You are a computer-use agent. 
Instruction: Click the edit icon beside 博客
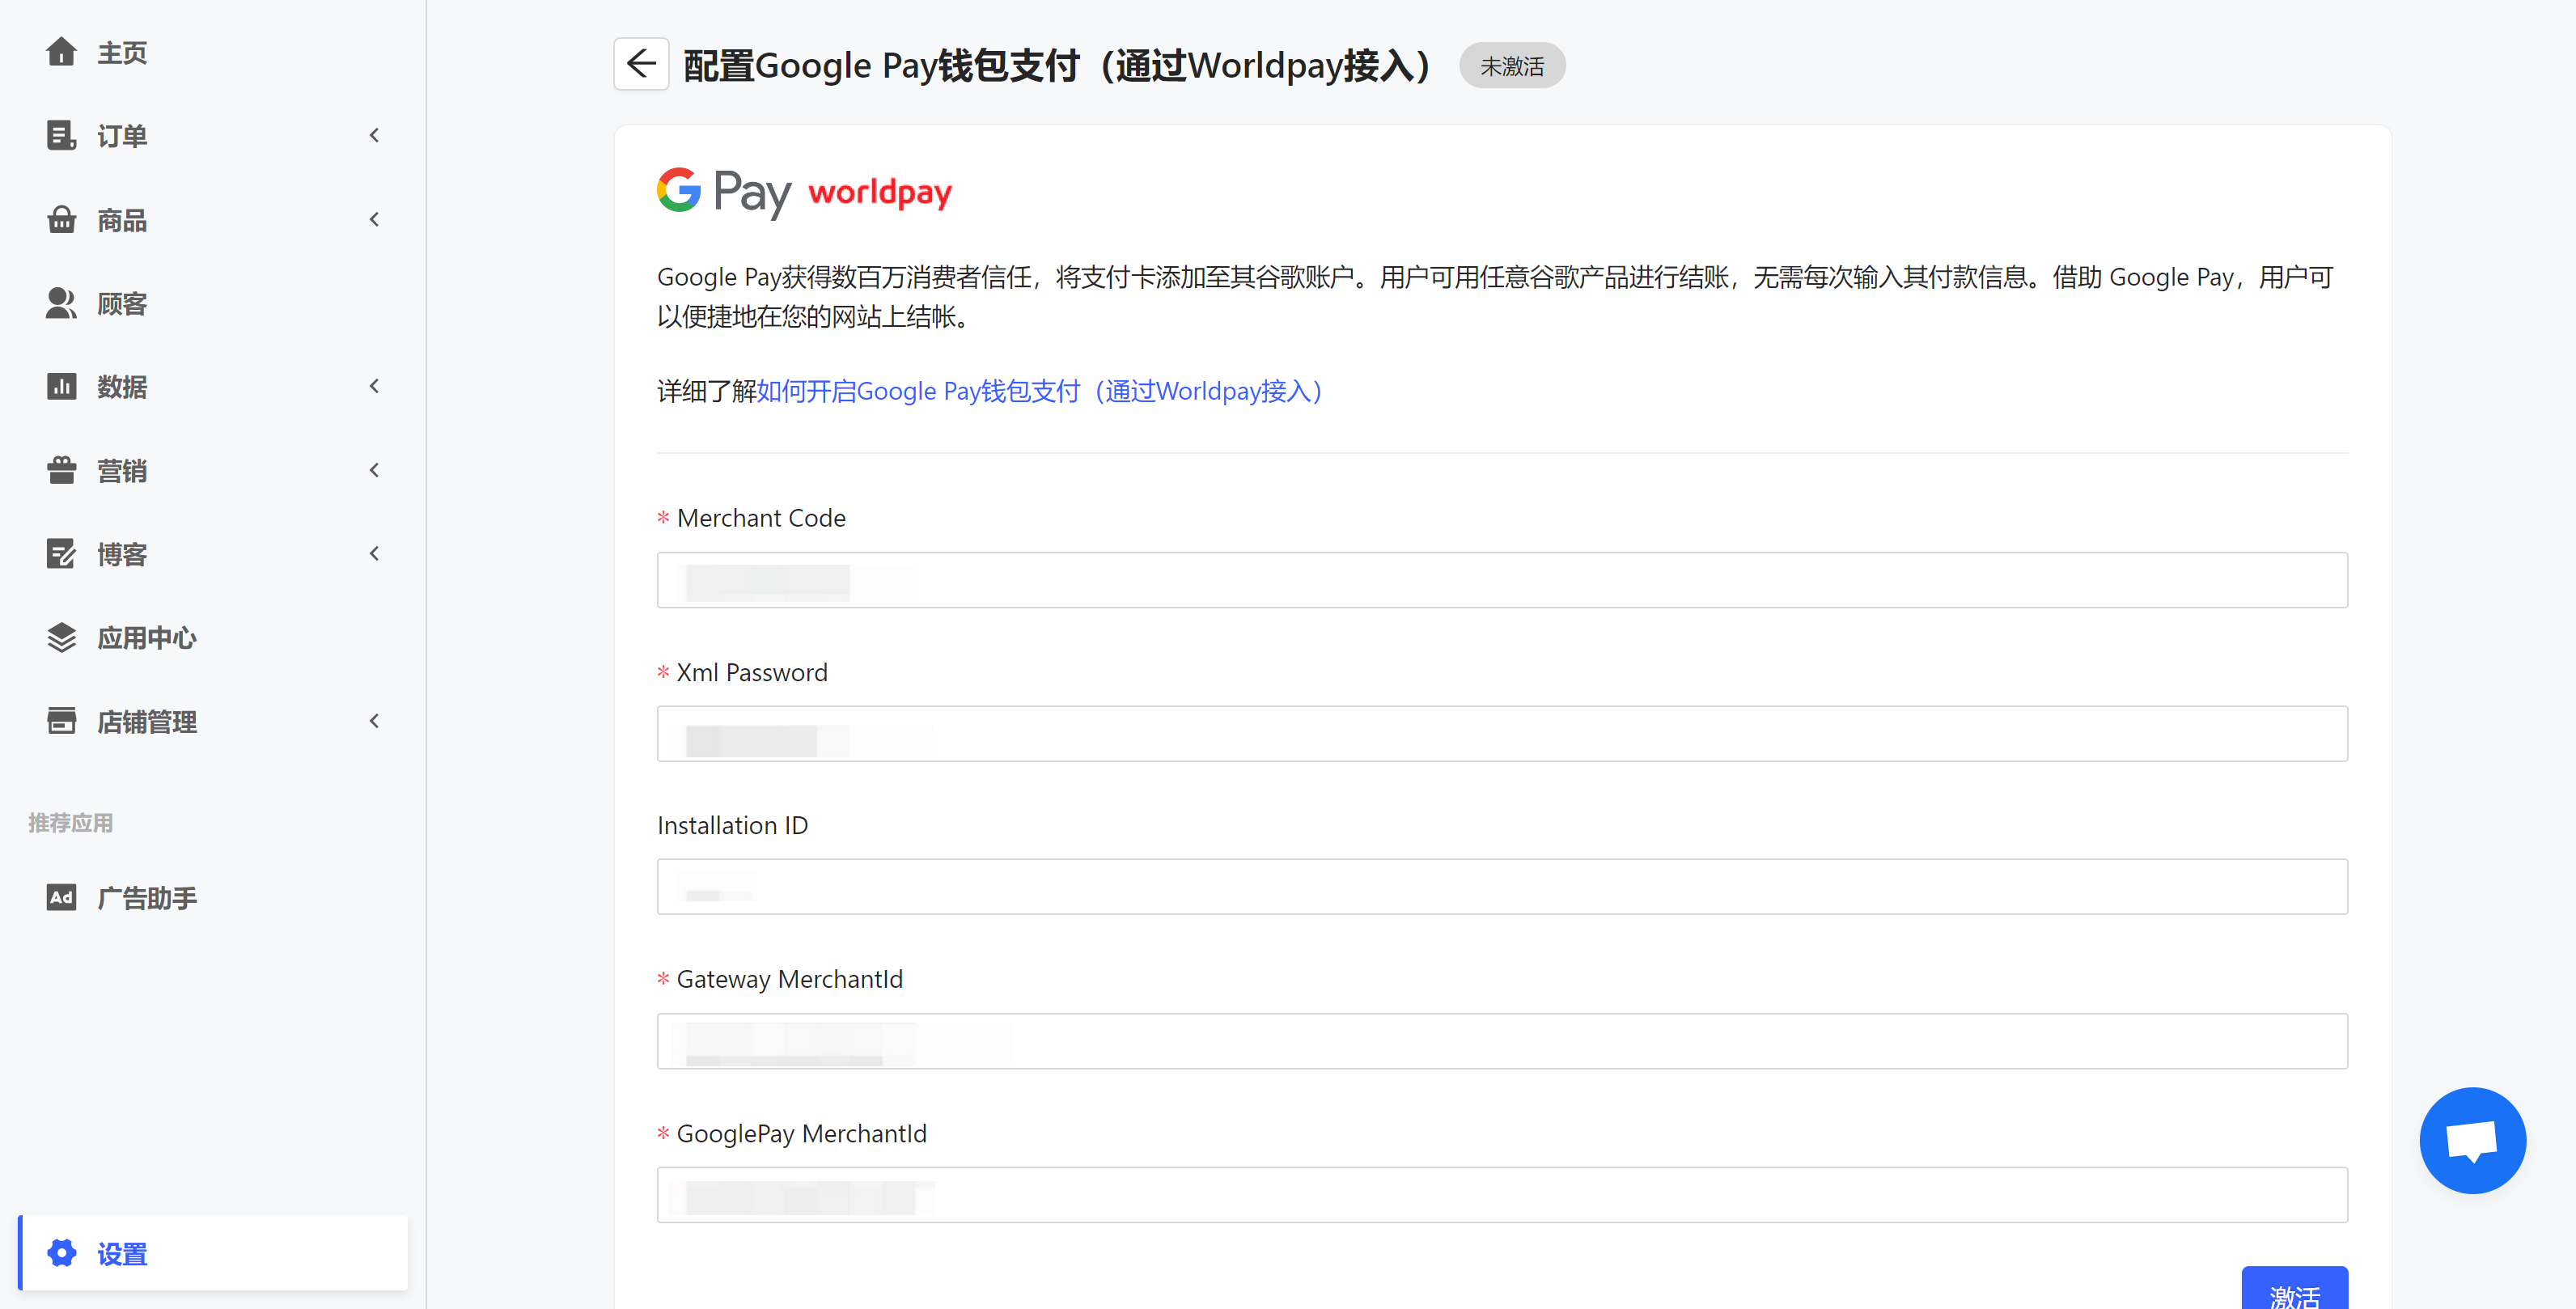pyautogui.click(x=61, y=553)
